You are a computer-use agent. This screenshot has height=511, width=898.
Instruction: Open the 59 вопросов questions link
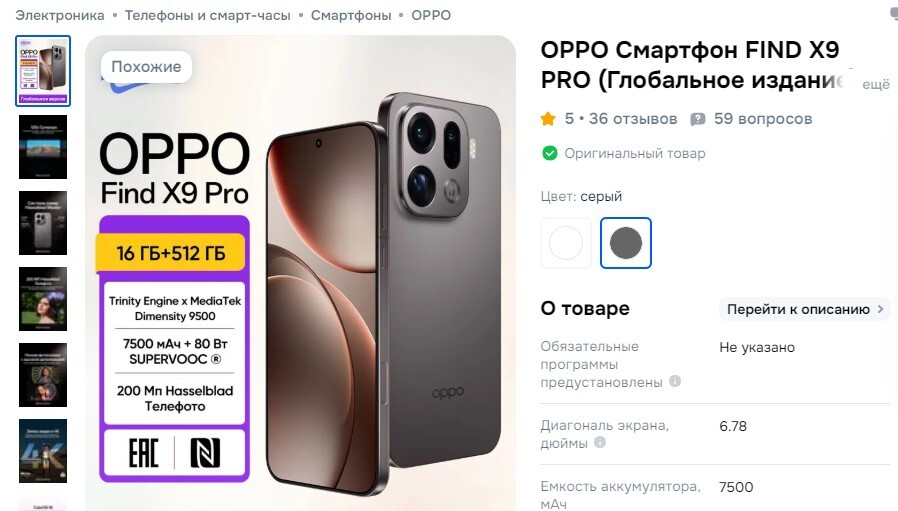pos(763,119)
